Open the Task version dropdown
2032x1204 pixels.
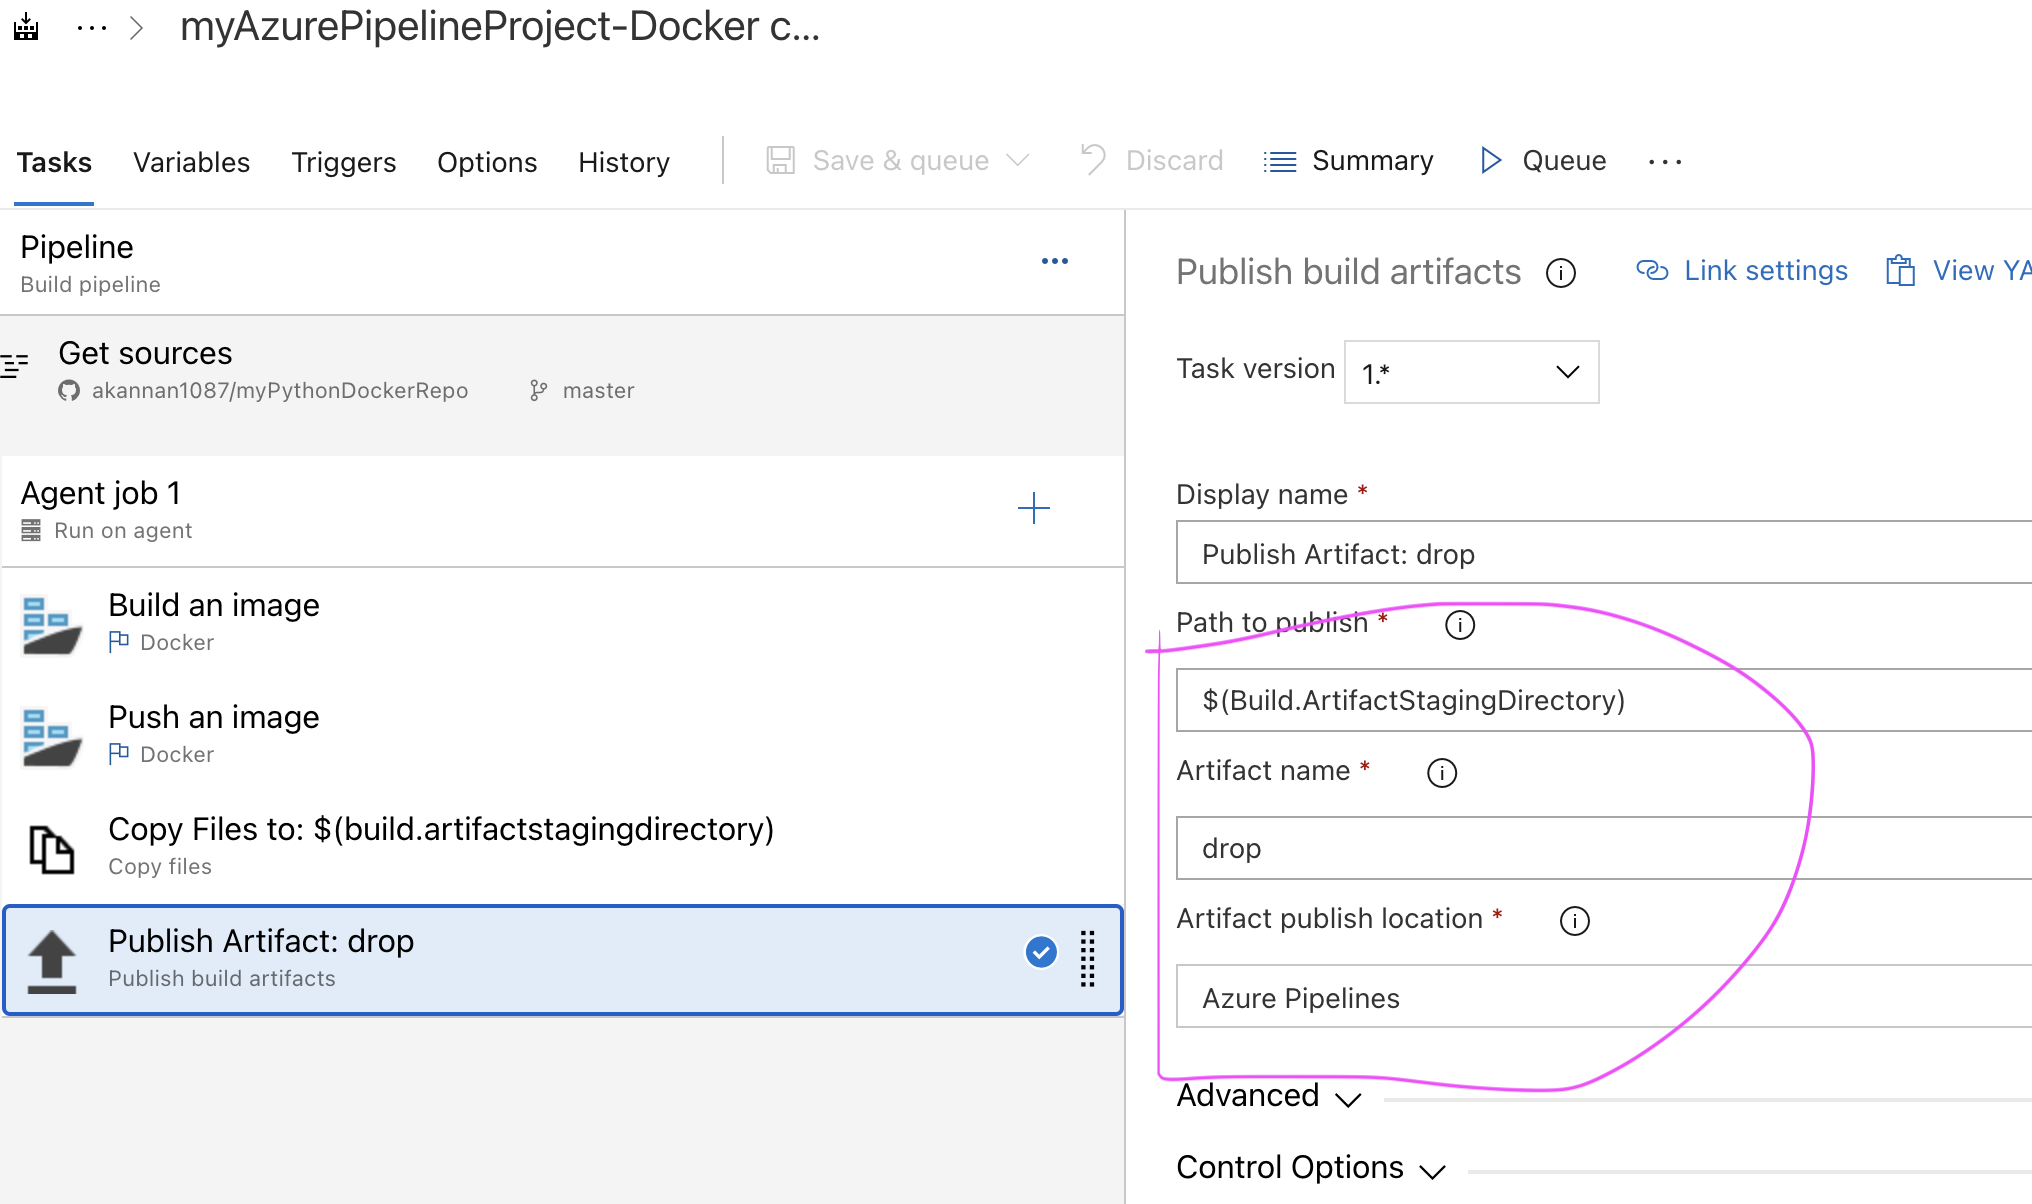click(x=1471, y=372)
